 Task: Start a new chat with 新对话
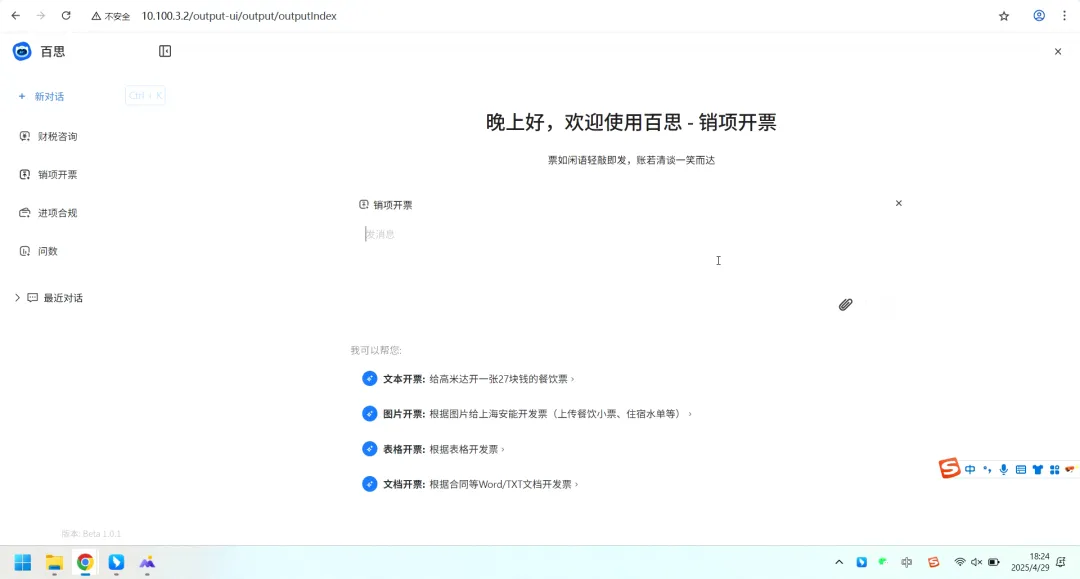[48, 96]
